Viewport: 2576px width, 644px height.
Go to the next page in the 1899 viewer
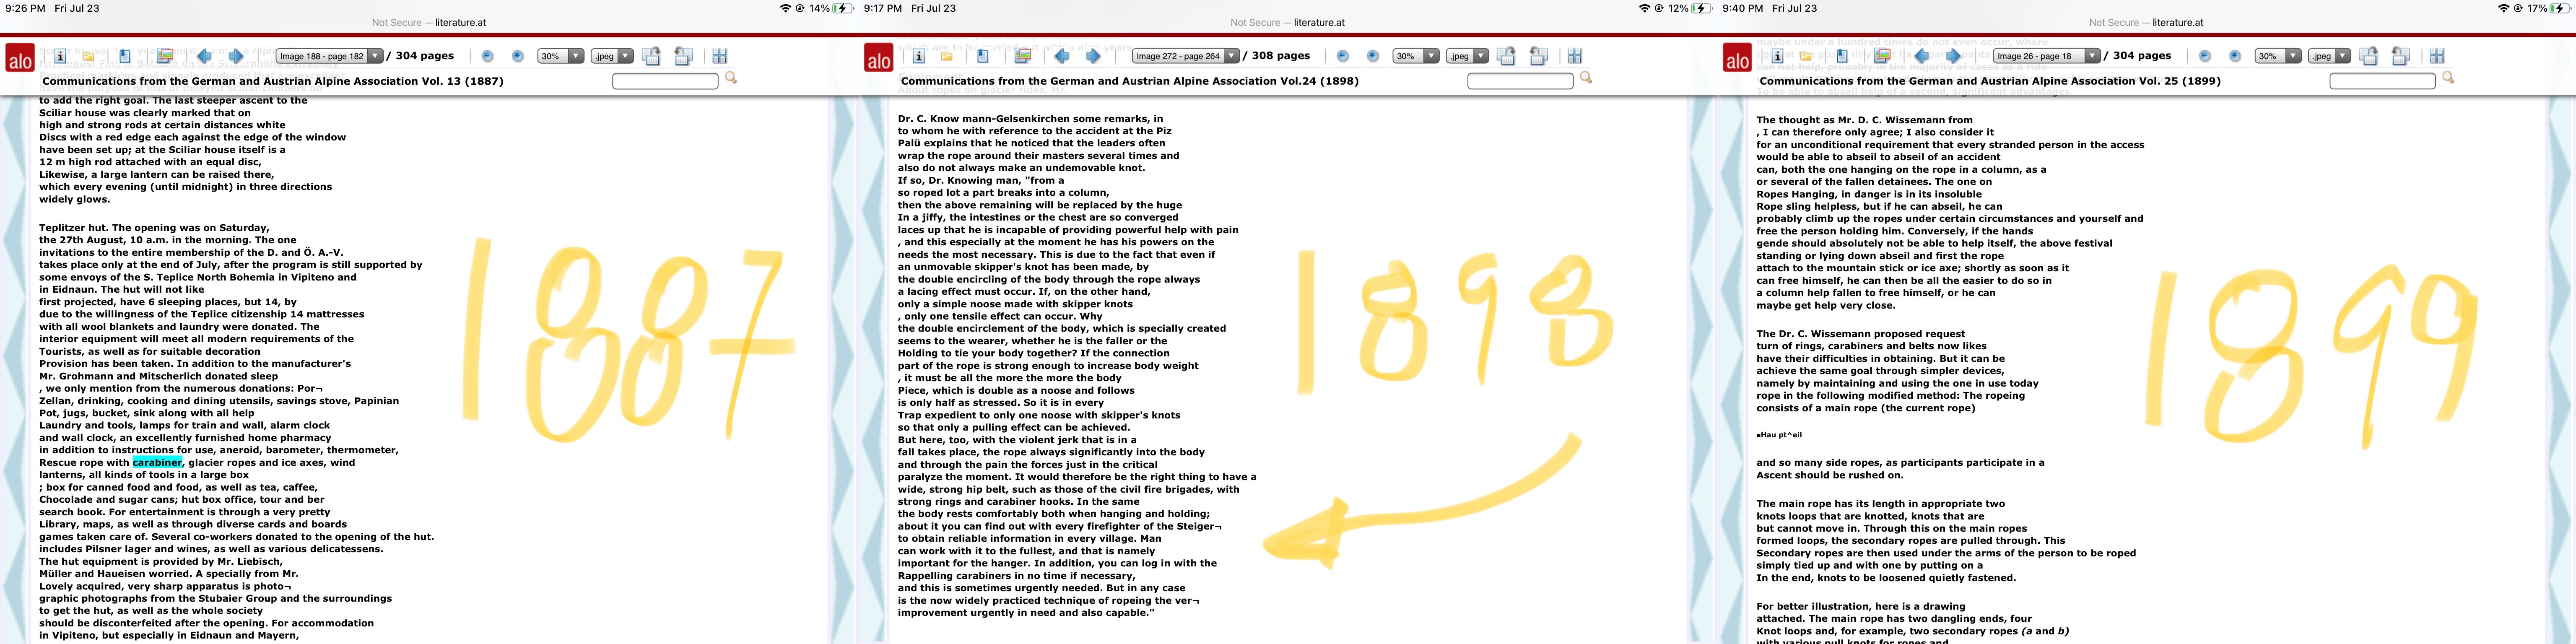point(1953,56)
